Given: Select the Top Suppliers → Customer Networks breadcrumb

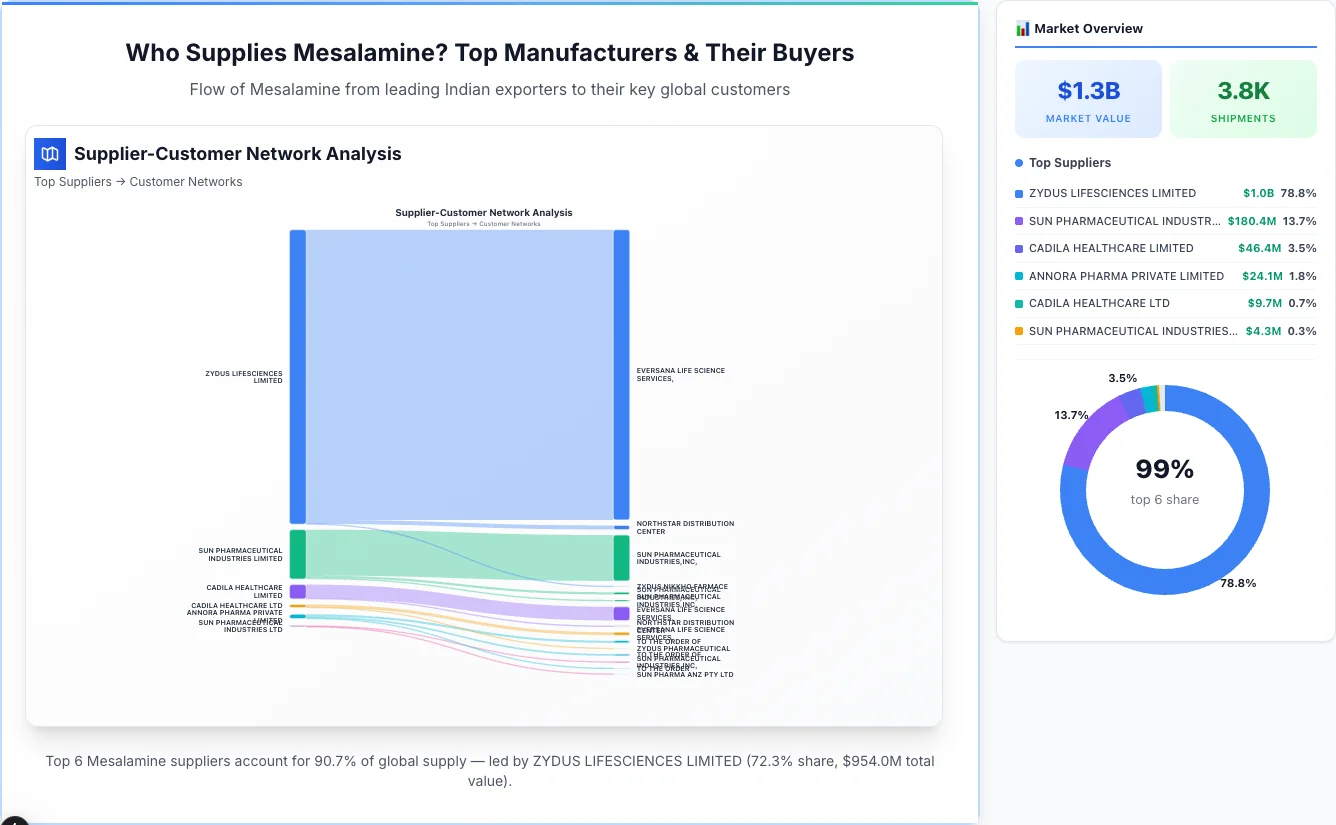Looking at the screenshot, I should click(x=138, y=181).
